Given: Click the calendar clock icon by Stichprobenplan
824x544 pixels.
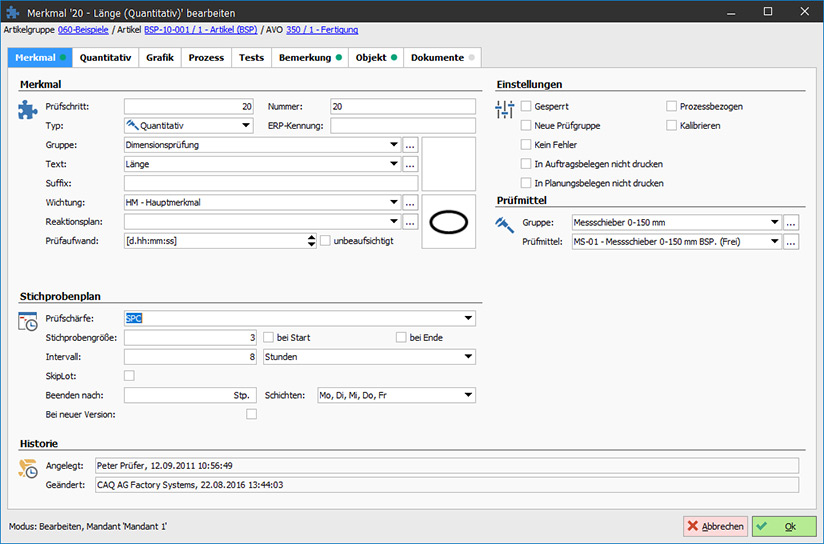Looking at the screenshot, I should coord(27,321).
